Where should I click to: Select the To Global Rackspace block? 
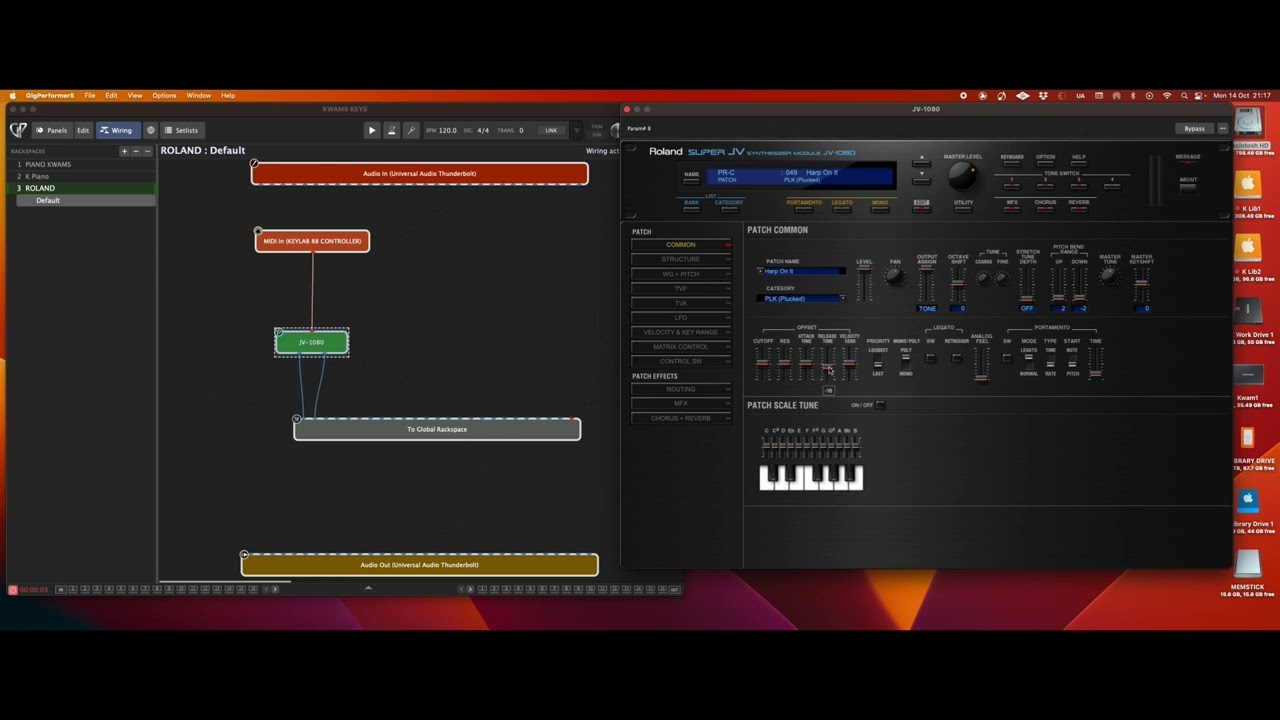coord(437,429)
